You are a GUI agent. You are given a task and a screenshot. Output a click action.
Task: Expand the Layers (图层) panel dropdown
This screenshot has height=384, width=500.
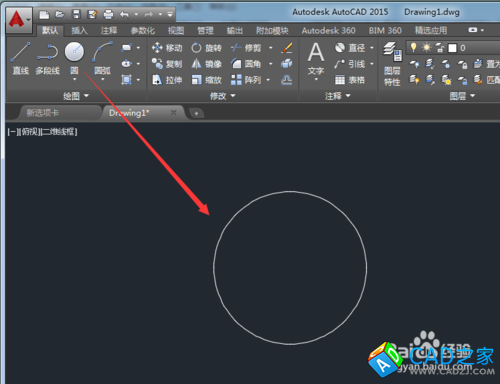coord(462,96)
